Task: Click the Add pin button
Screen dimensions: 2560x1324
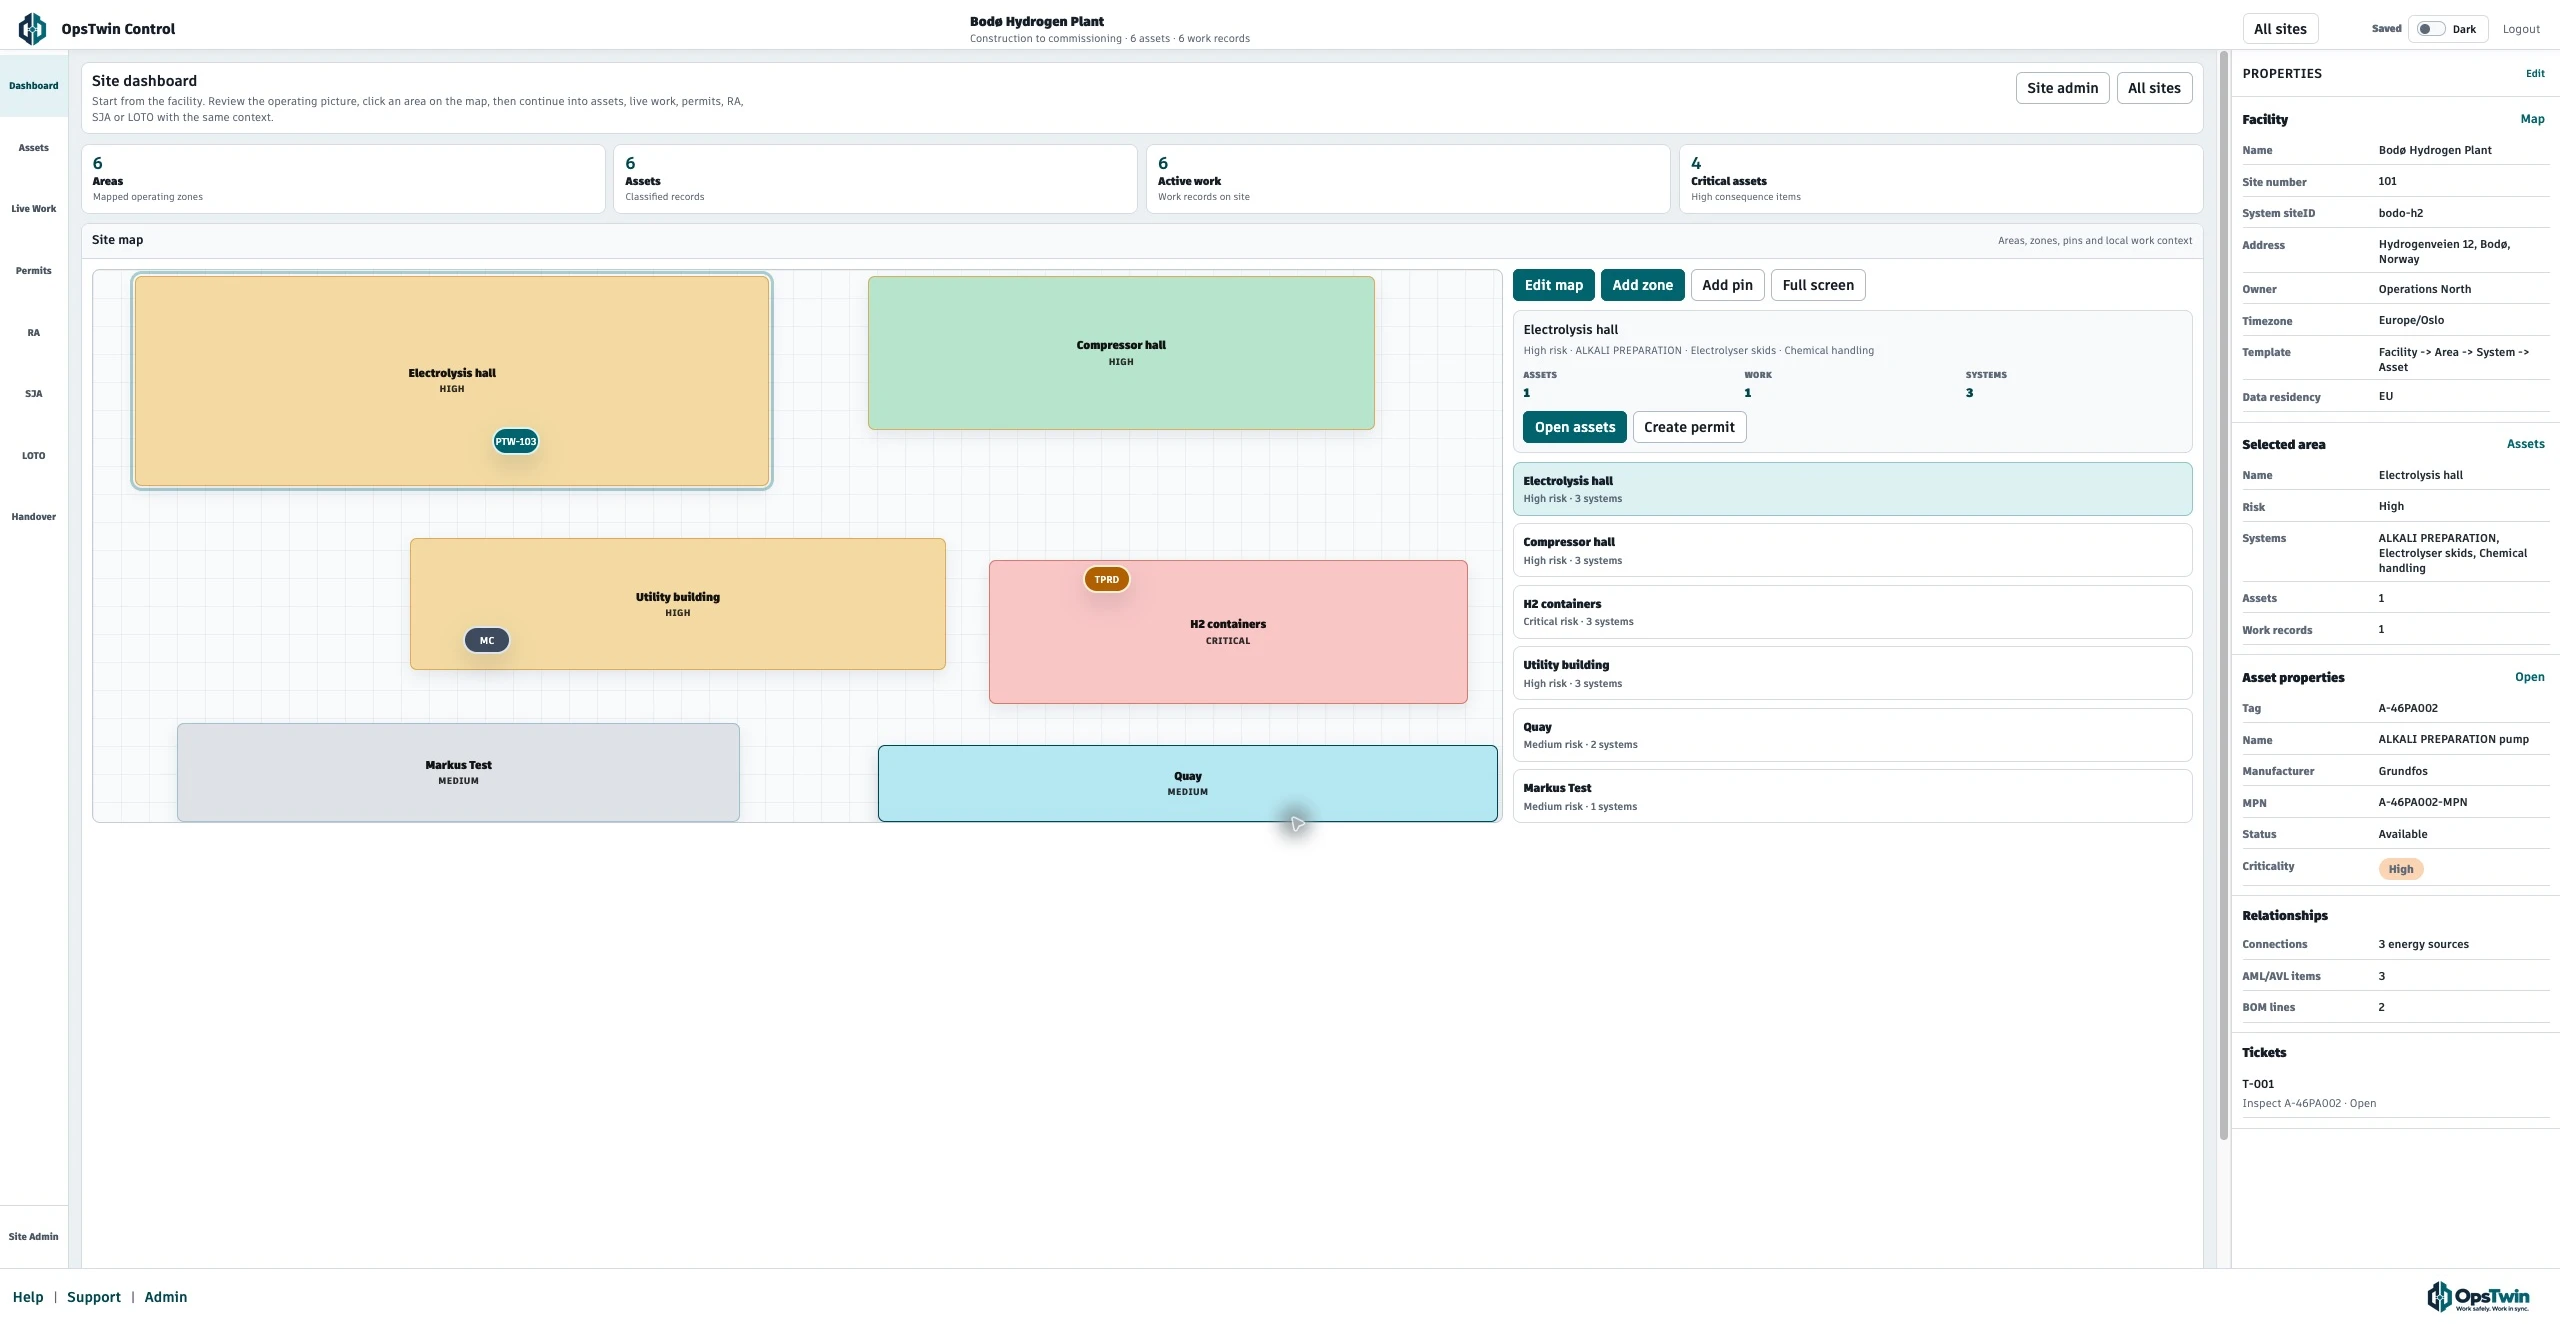Action: point(1727,285)
